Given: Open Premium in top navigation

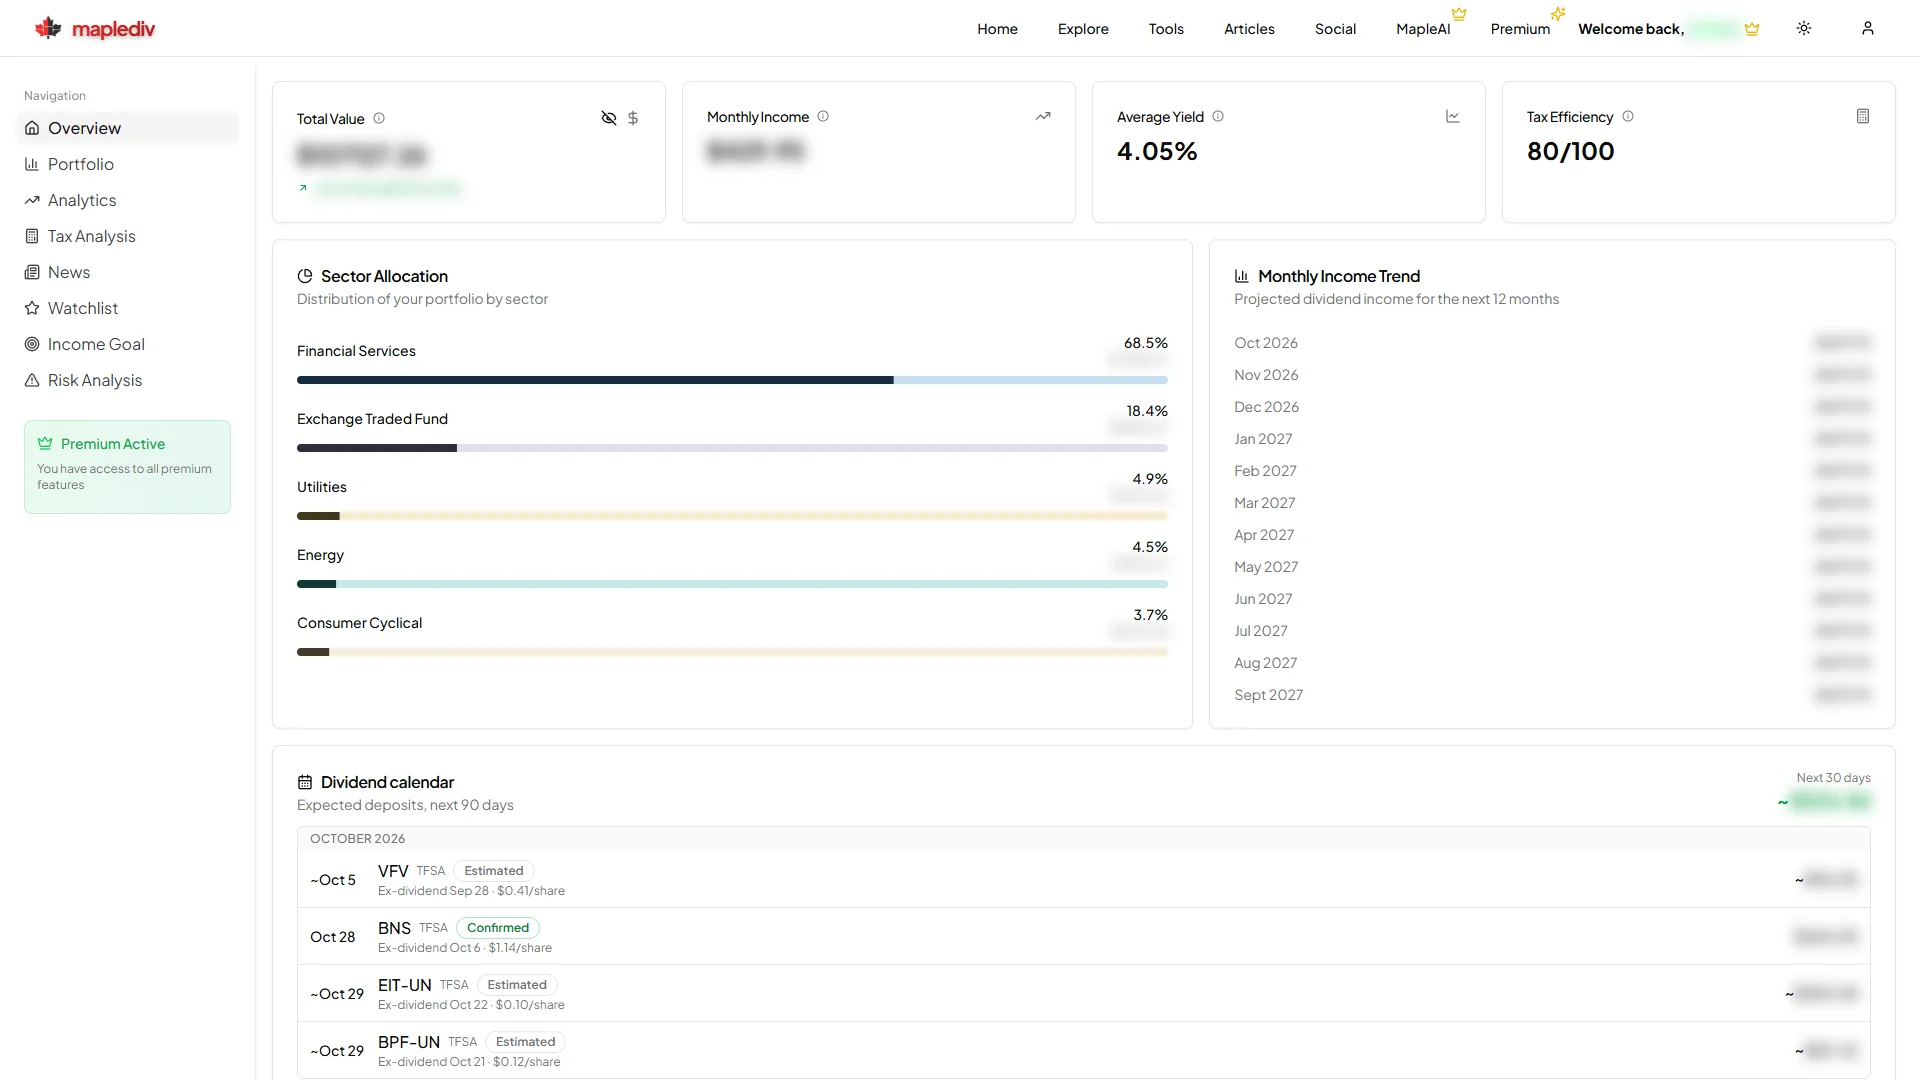Looking at the screenshot, I should tap(1520, 29).
